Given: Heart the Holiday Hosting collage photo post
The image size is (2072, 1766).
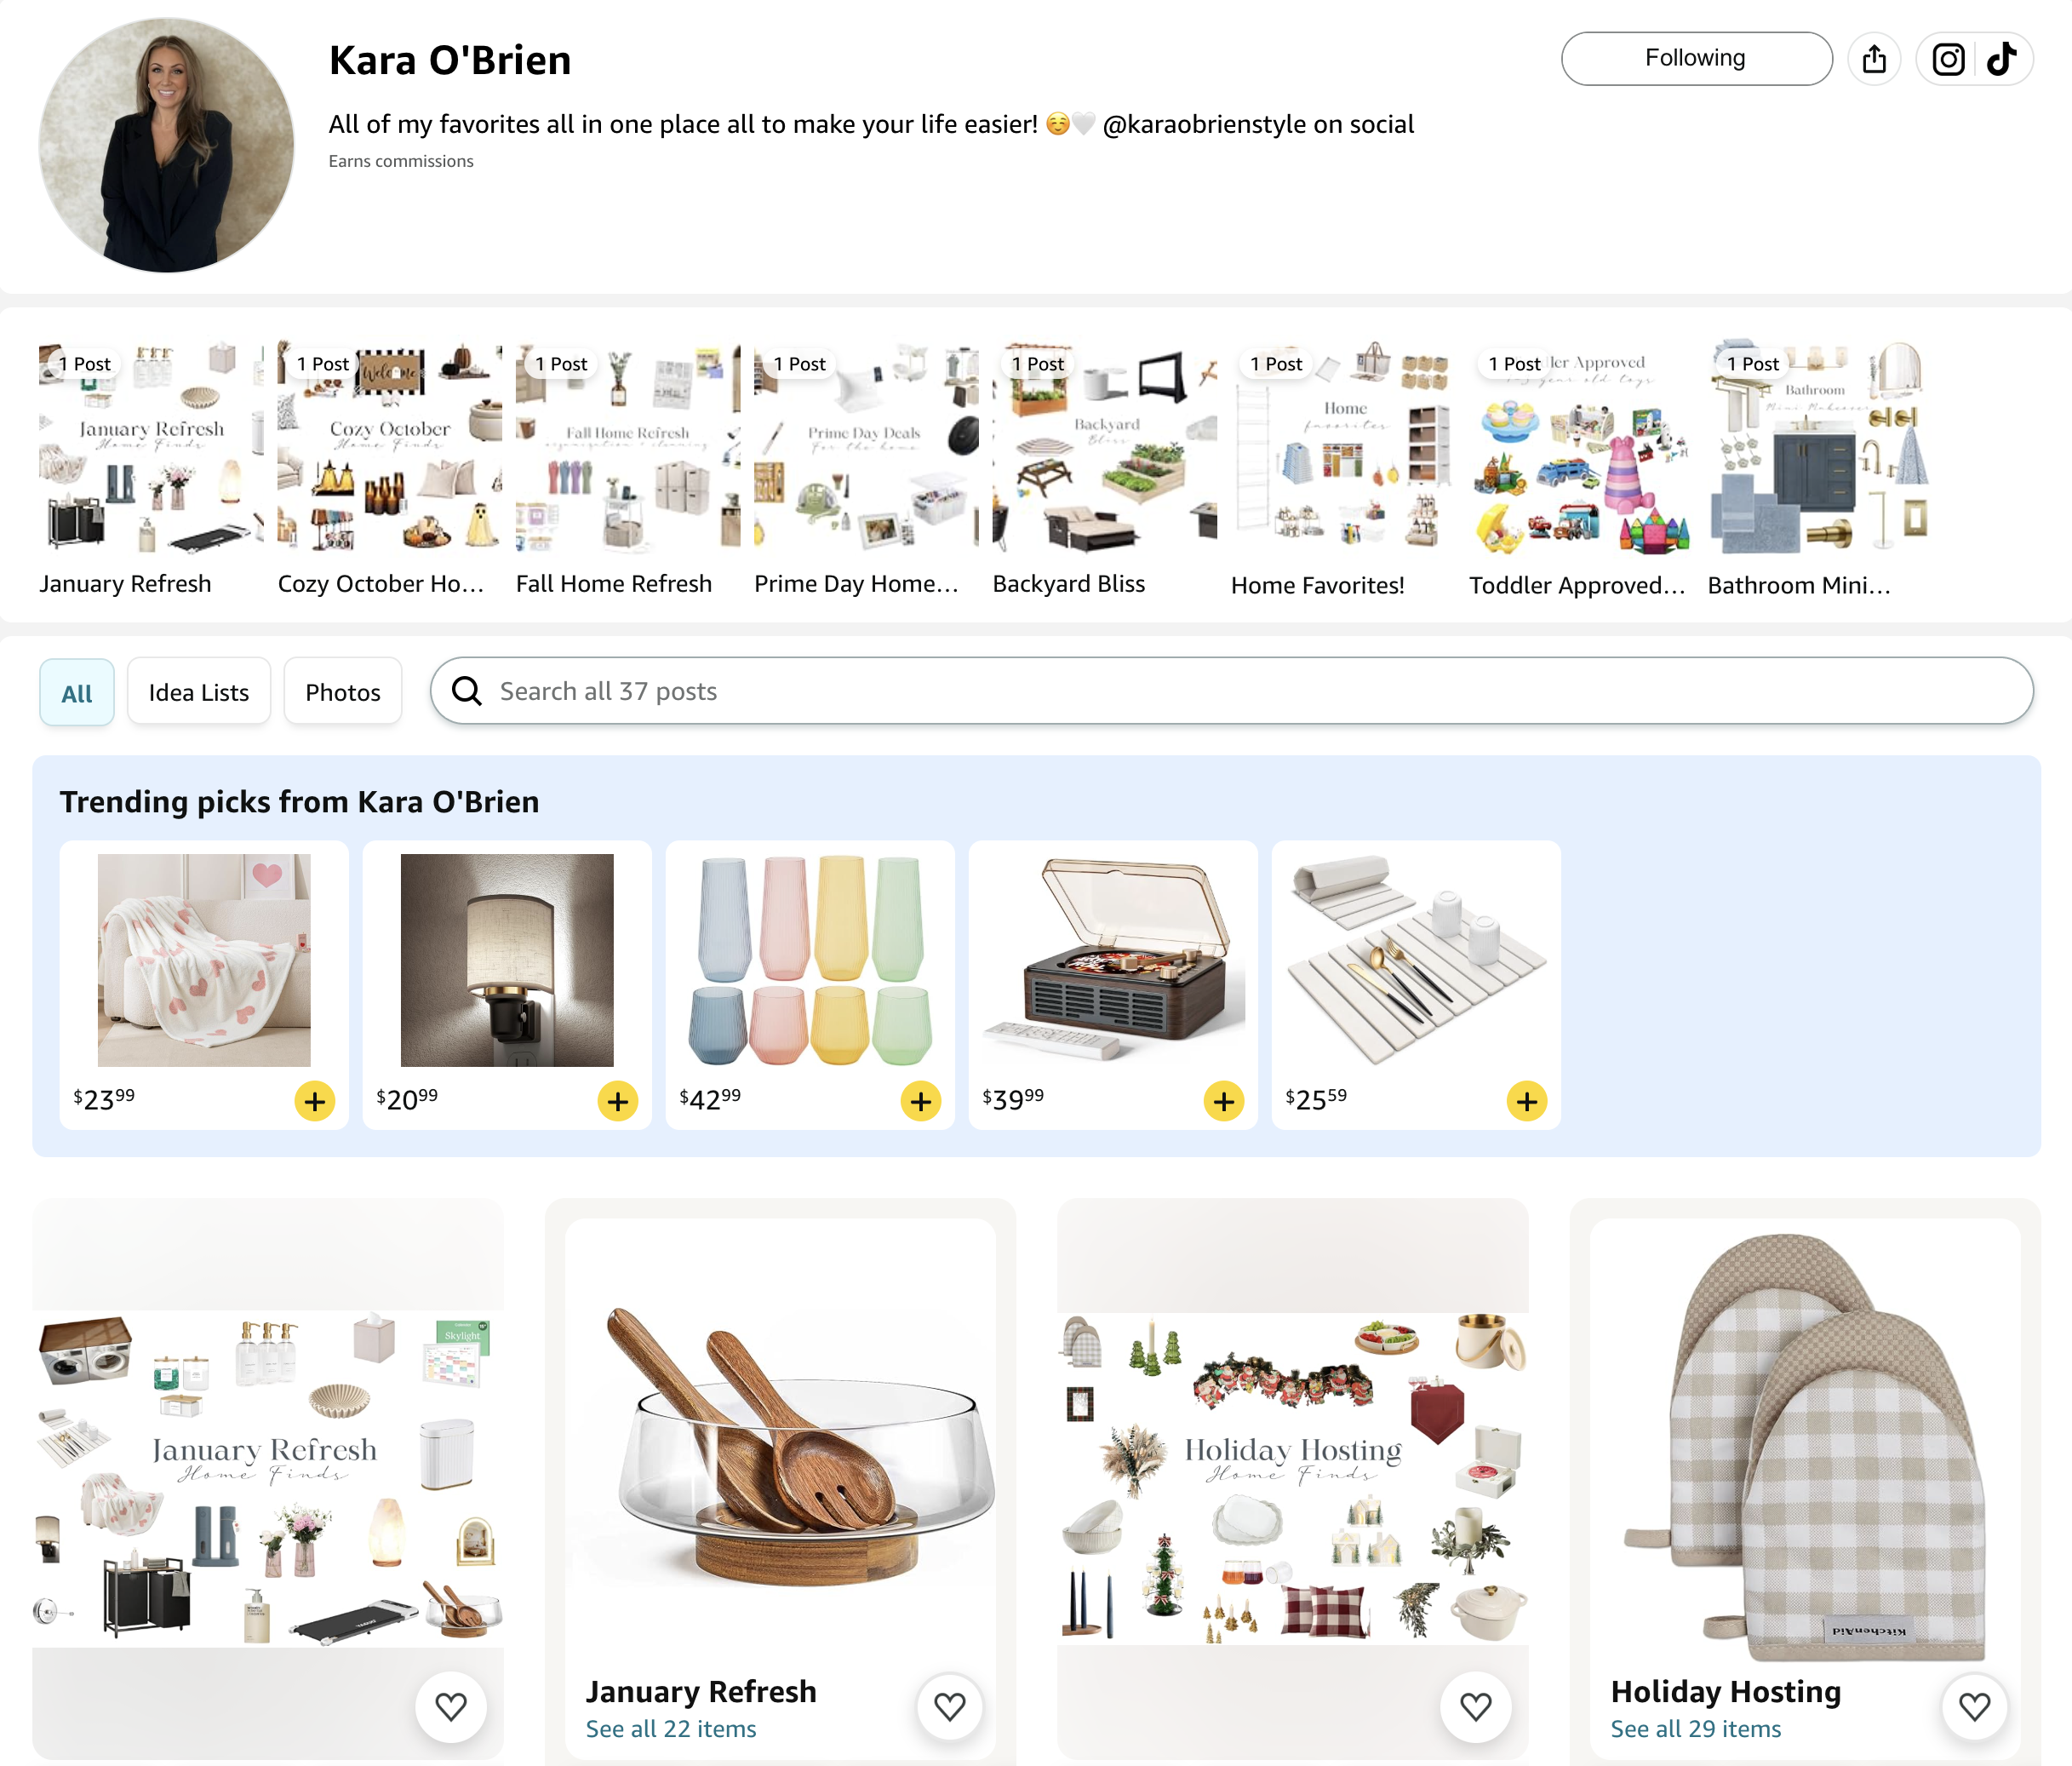Looking at the screenshot, I should tap(1476, 1706).
